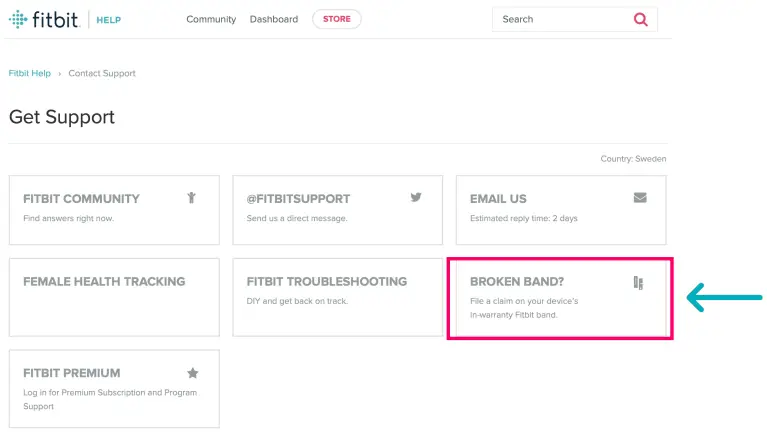Follow the Fitbit Help breadcrumb link
The height and width of the screenshot is (433, 767).
click(x=29, y=73)
